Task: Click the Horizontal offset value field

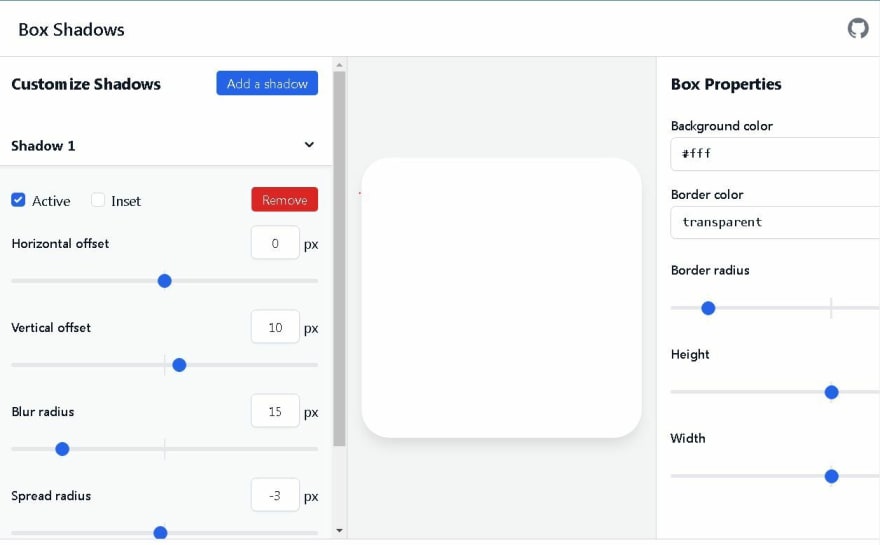Action: tap(275, 243)
